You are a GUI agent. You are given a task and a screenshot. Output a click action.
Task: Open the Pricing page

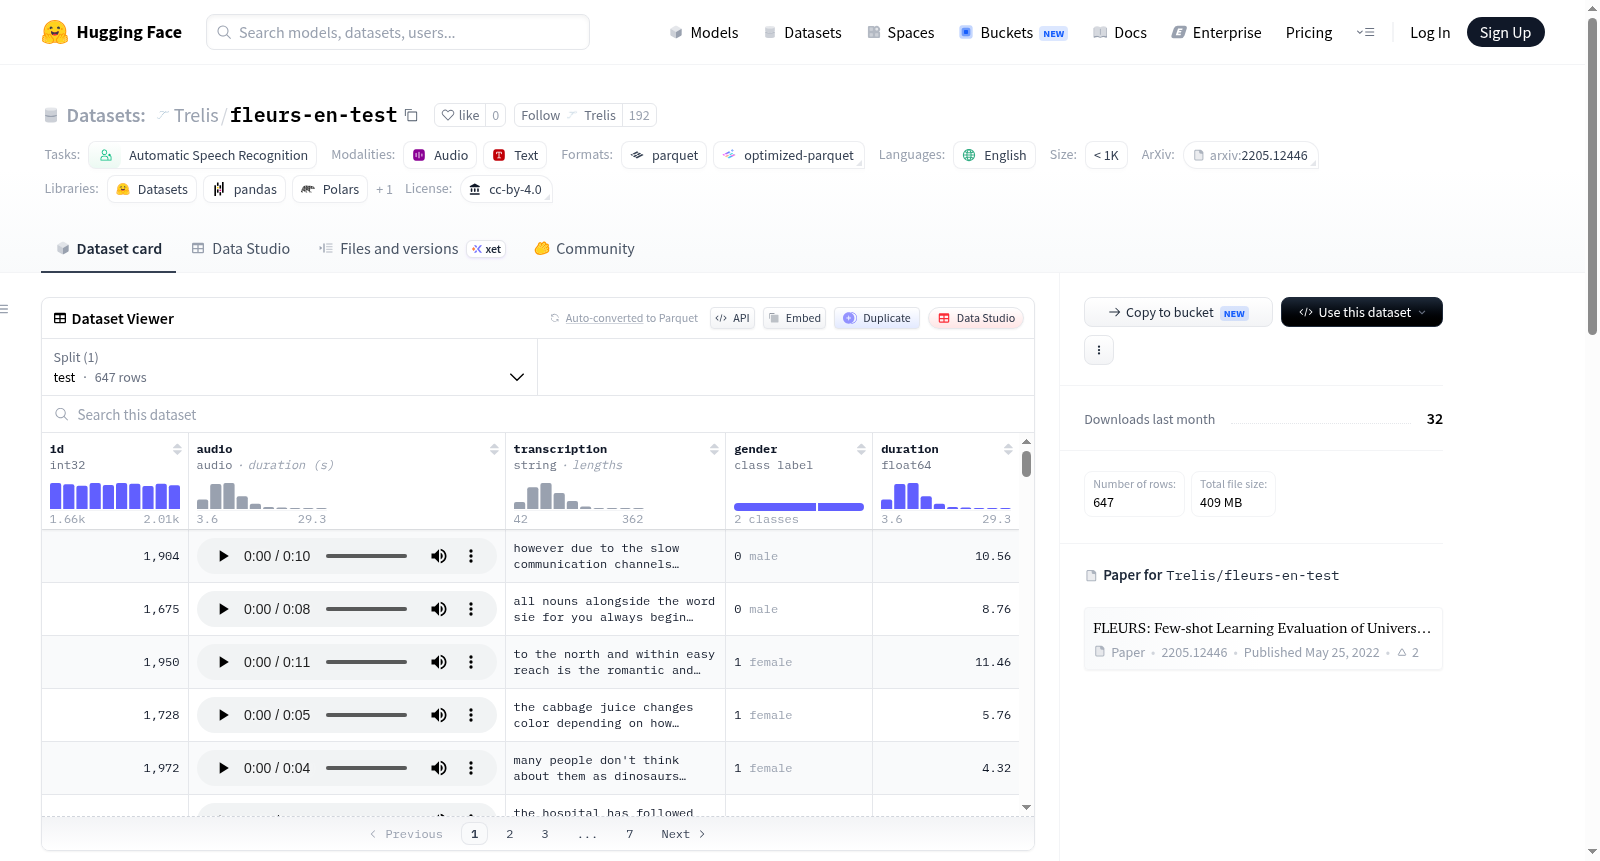click(1309, 32)
